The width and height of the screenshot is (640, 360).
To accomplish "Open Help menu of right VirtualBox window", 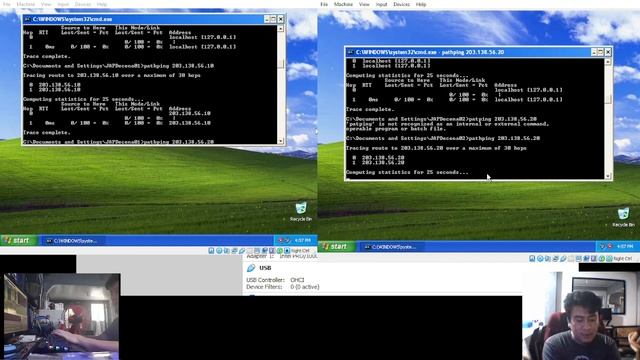I will pyautogui.click(x=421, y=4).
